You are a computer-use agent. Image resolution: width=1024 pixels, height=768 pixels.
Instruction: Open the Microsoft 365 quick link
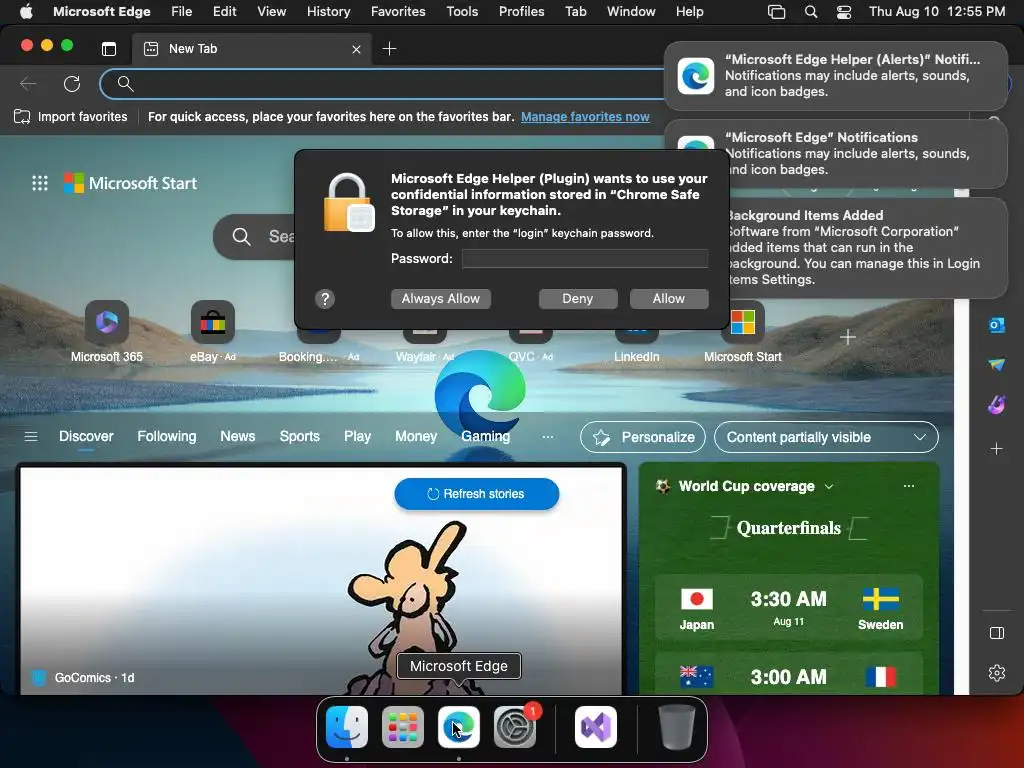point(106,332)
